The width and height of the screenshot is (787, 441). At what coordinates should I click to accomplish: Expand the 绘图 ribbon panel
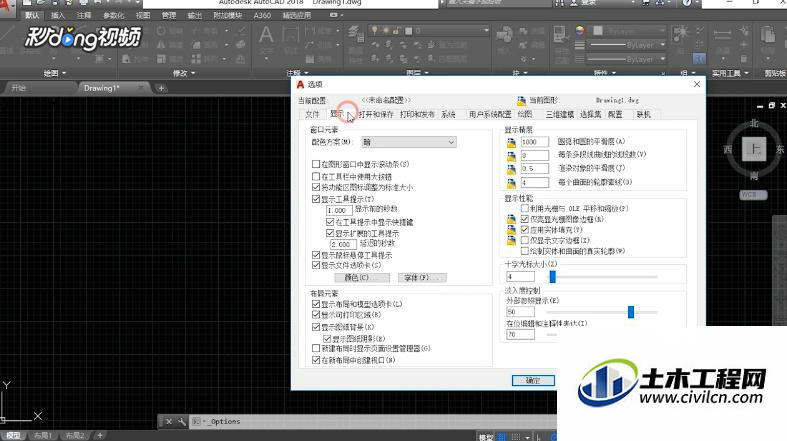point(55,73)
